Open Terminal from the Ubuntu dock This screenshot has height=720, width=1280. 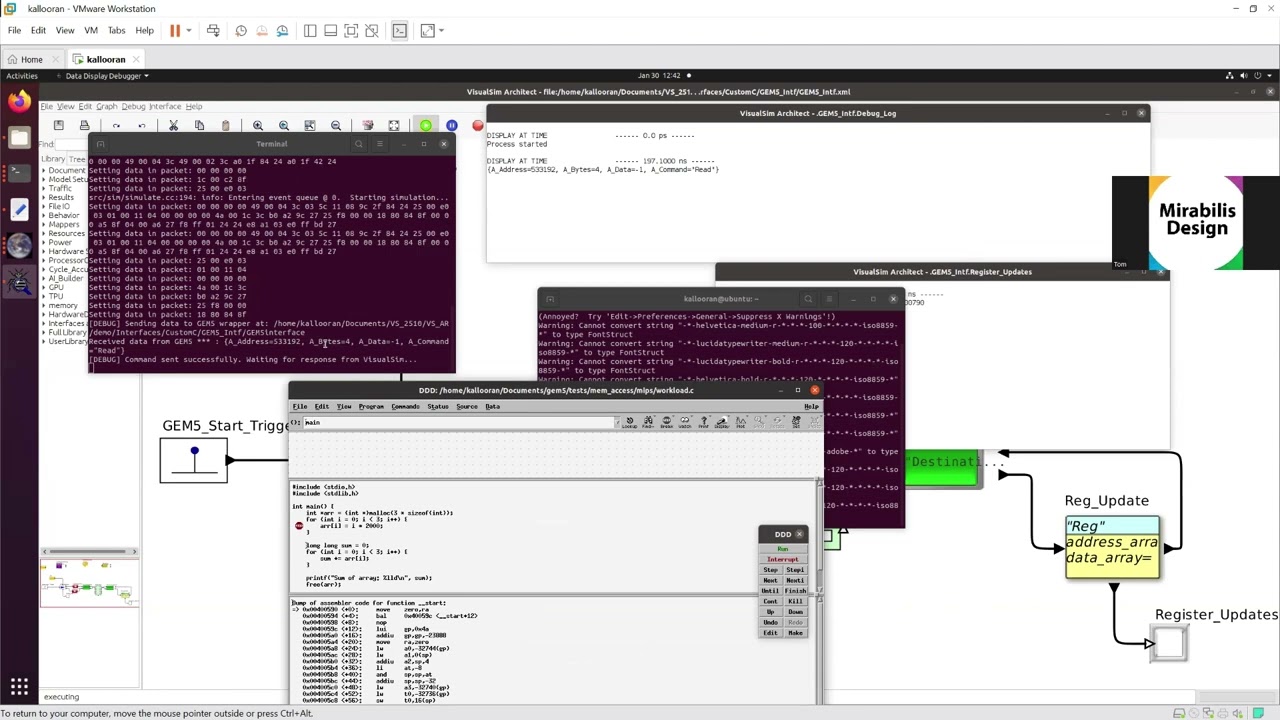19,173
